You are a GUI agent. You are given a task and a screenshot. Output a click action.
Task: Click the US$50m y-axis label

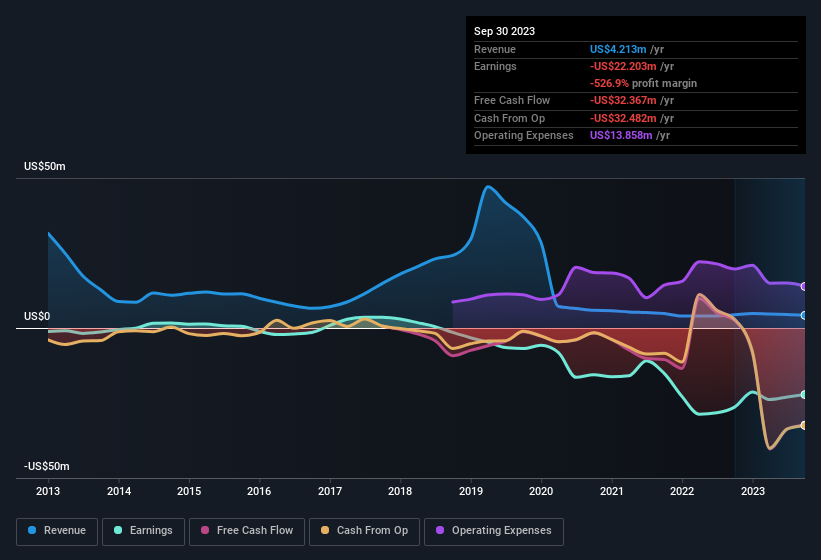click(x=45, y=166)
